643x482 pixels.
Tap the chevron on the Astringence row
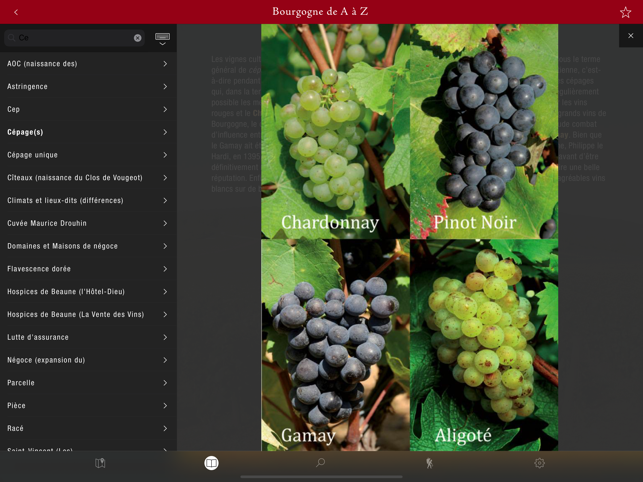(x=165, y=87)
